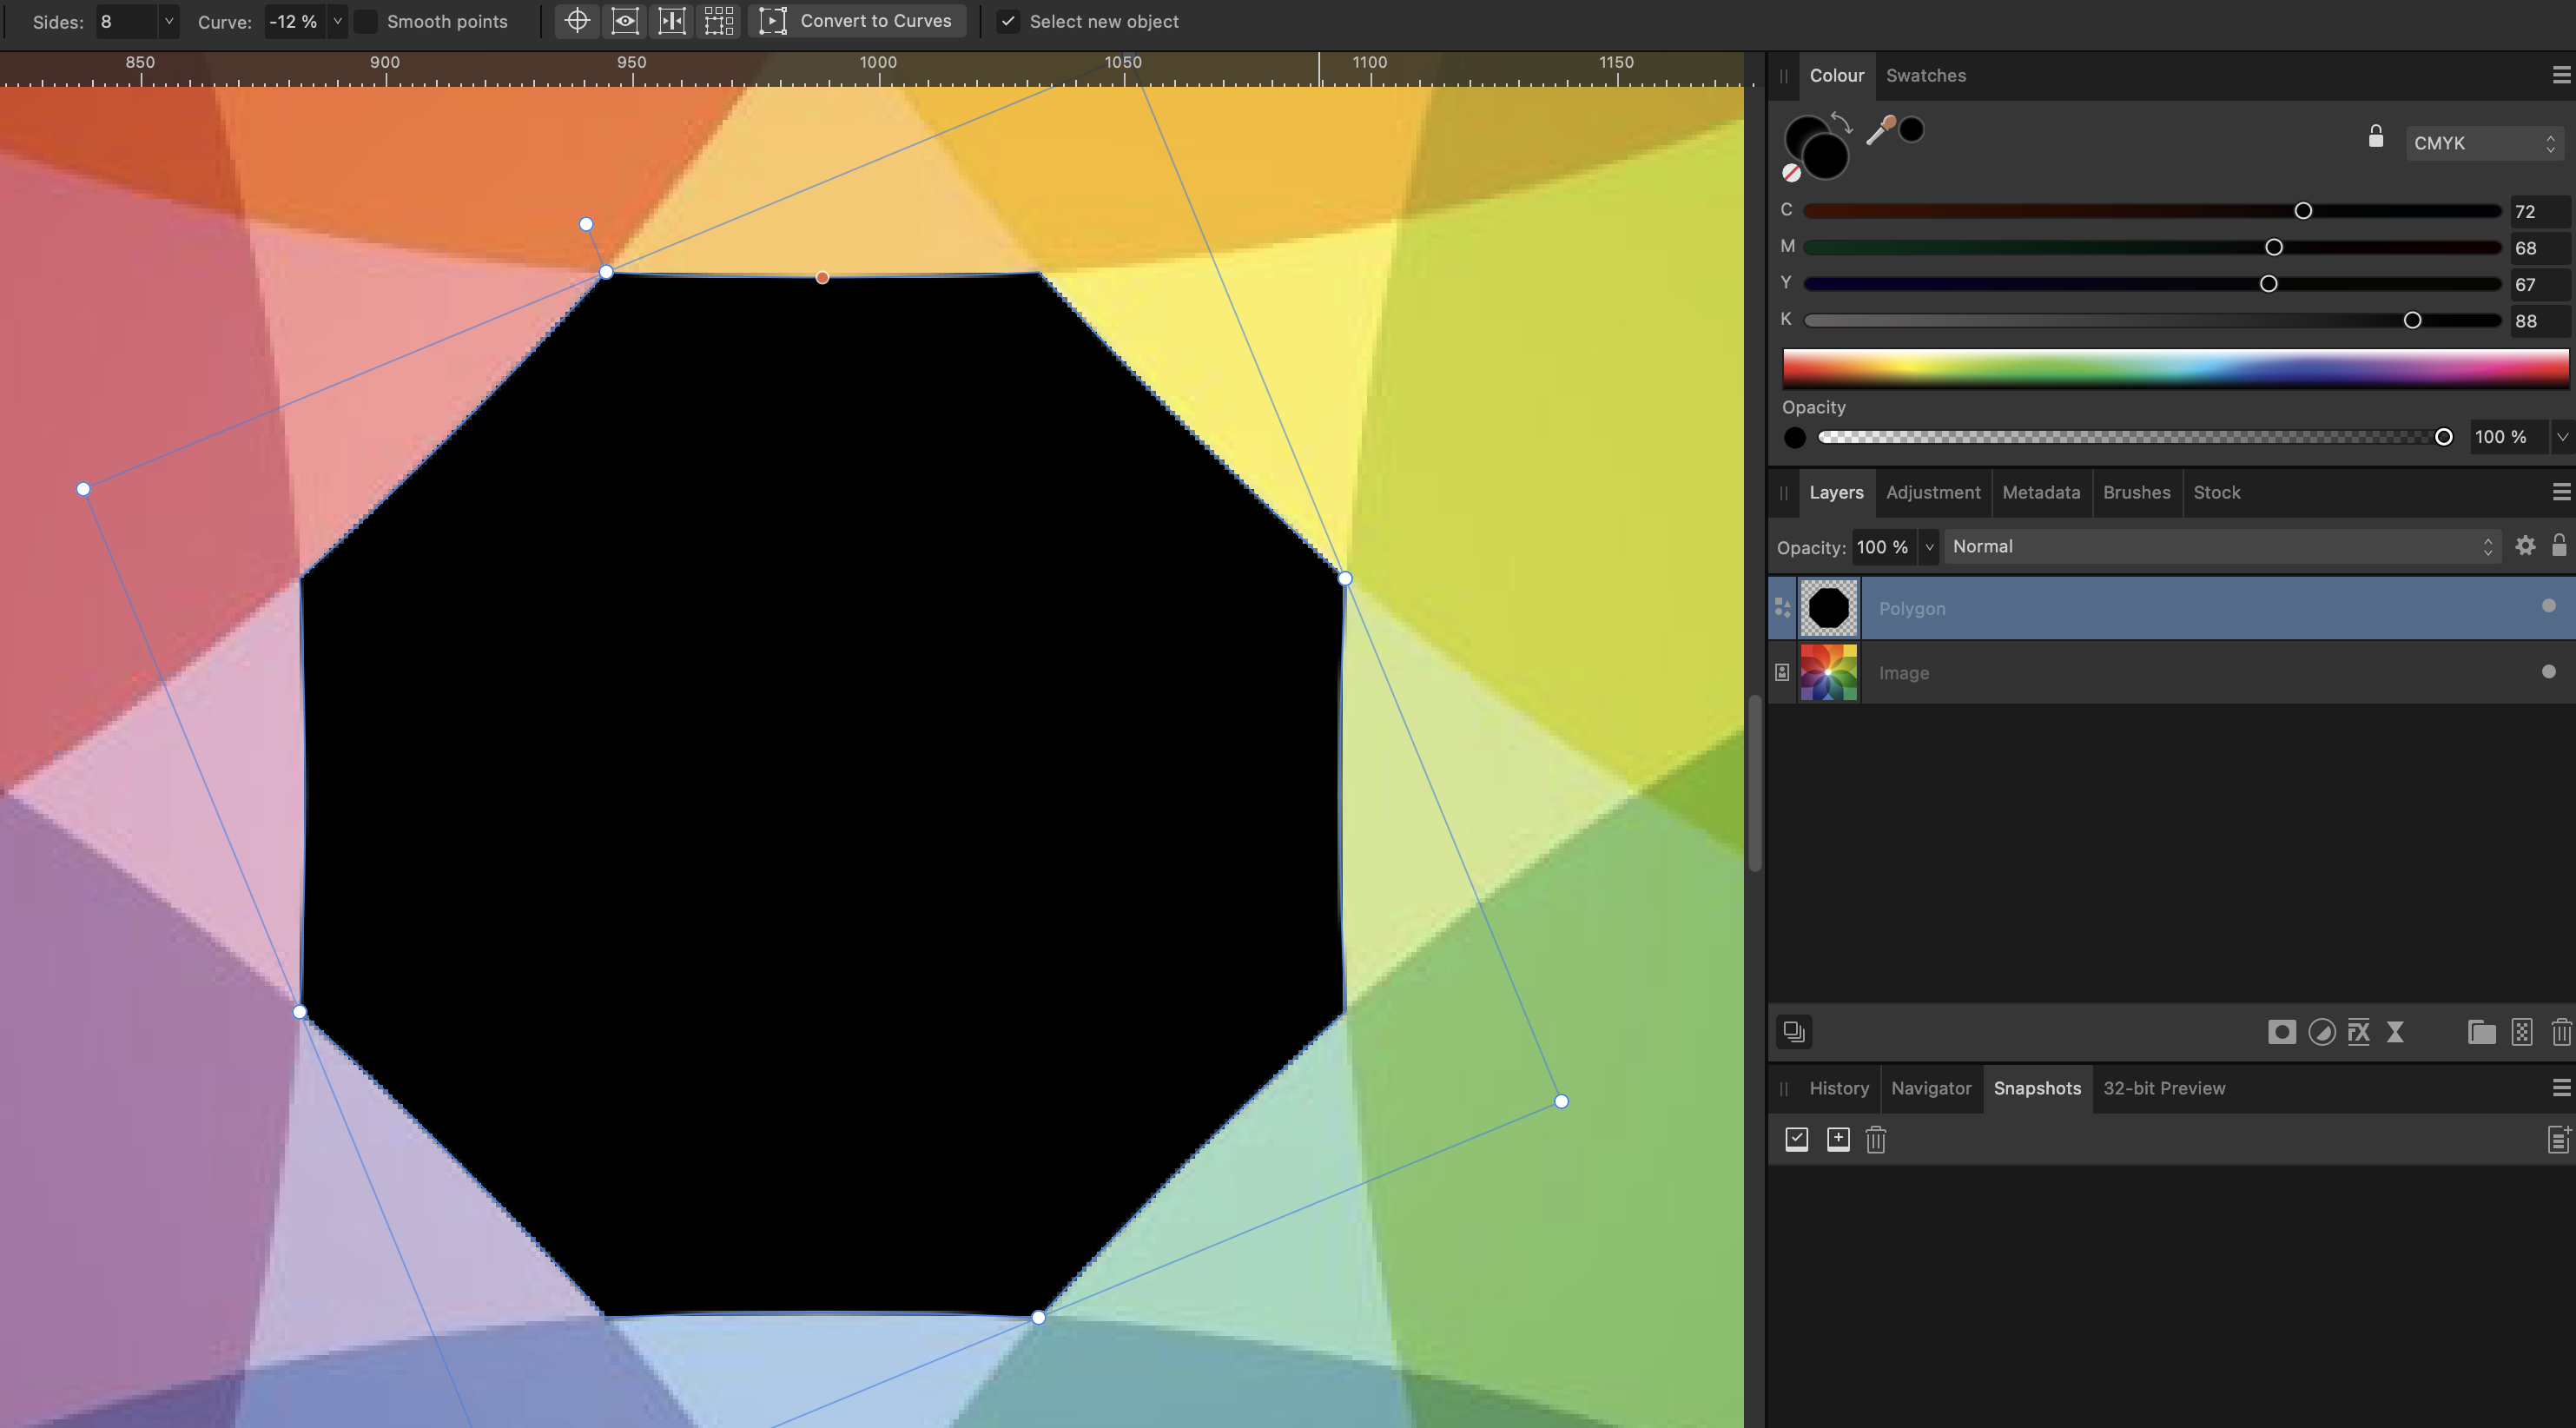
Task: Delete layer trash icon in Layers panel
Action: pyautogui.click(x=2560, y=1032)
